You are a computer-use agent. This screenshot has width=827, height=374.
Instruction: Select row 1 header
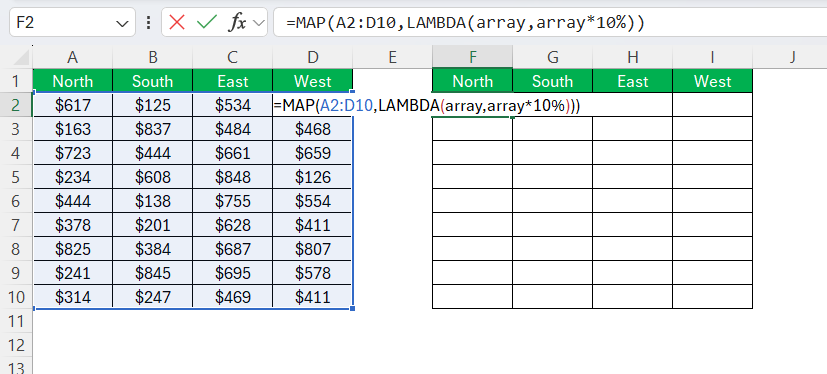click(x=16, y=81)
